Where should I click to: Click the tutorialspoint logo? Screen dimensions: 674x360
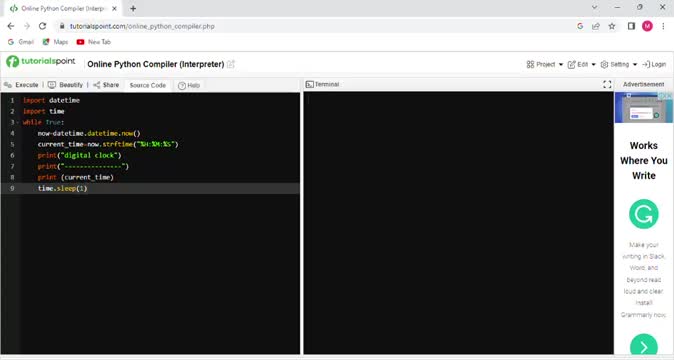coord(41,61)
